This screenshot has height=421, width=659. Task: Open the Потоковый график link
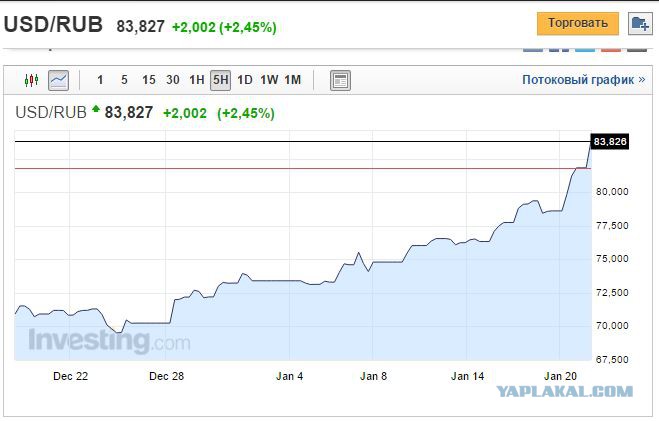(x=583, y=79)
